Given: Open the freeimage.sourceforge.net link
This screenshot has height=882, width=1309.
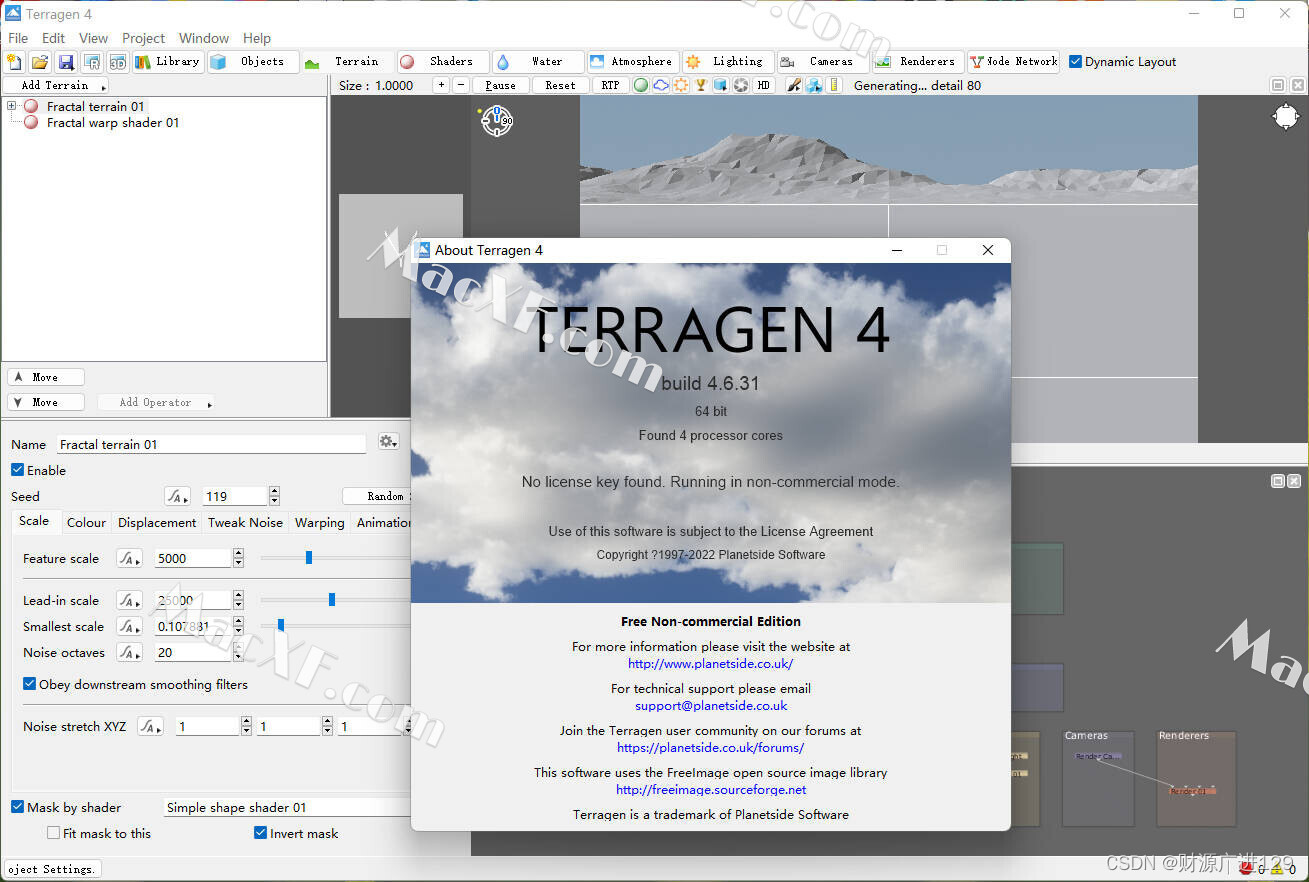Looking at the screenshot, I should click(711, 789).
